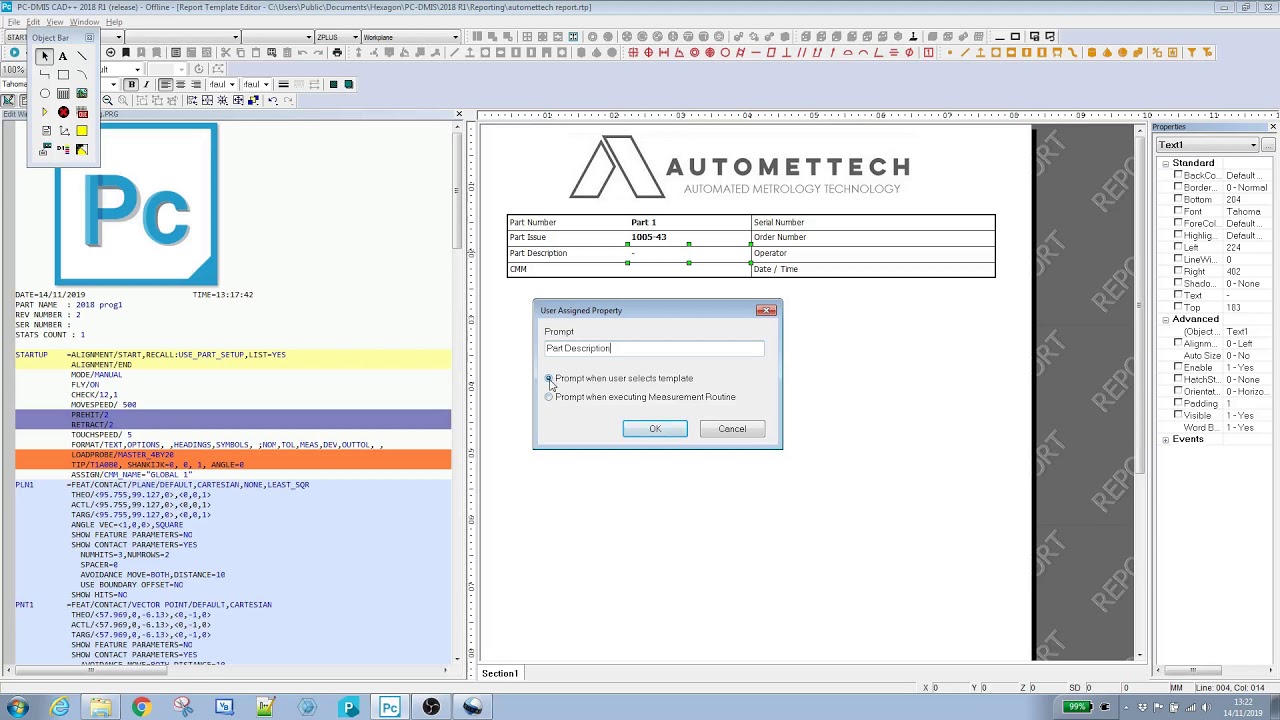
Task: Toggle italic formatting button
Action: [x=146, y=84]
